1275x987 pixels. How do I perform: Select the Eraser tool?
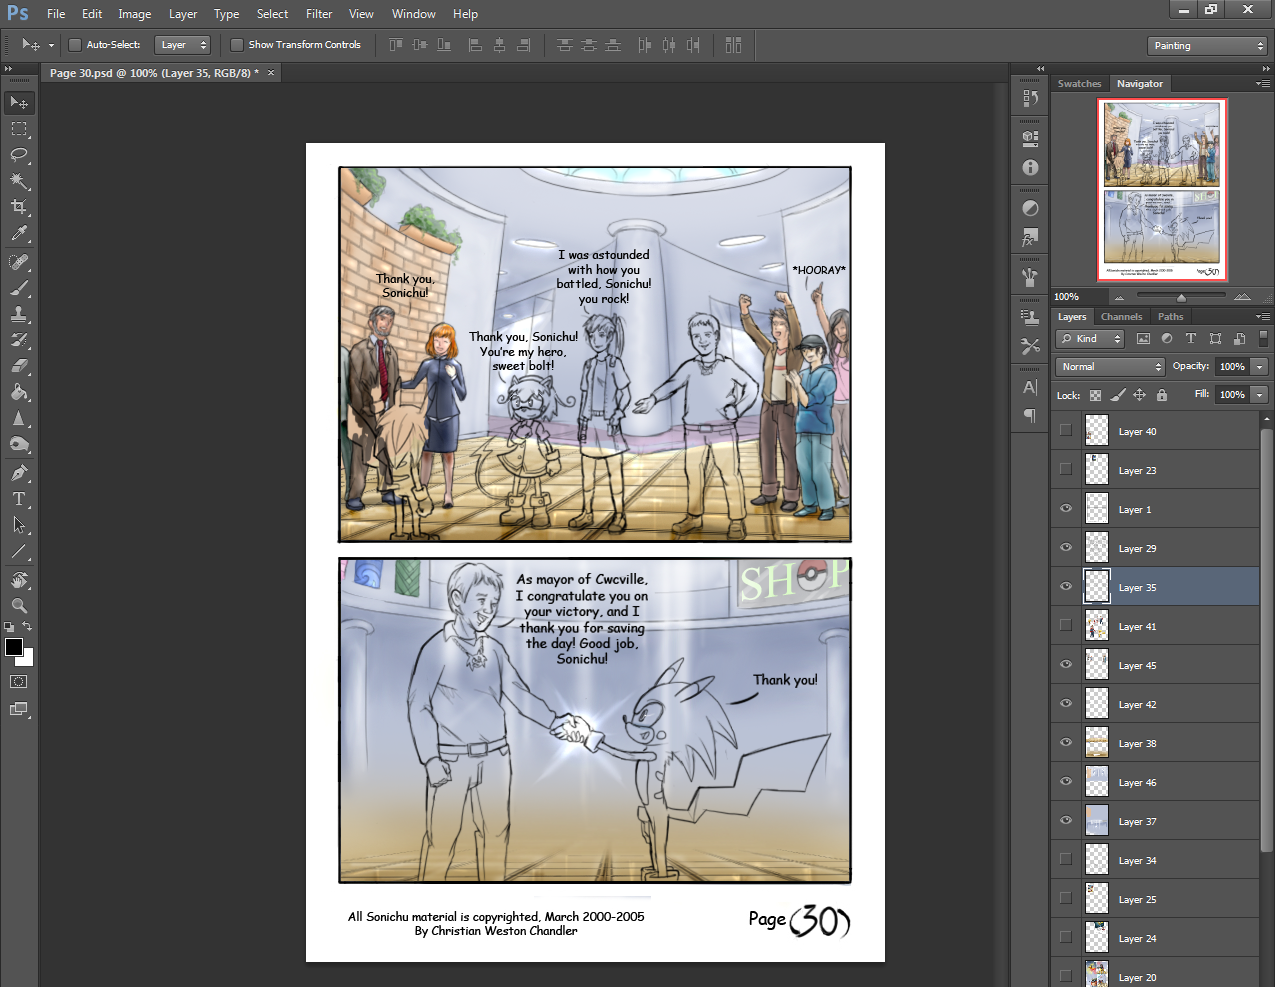coord(19,366)
